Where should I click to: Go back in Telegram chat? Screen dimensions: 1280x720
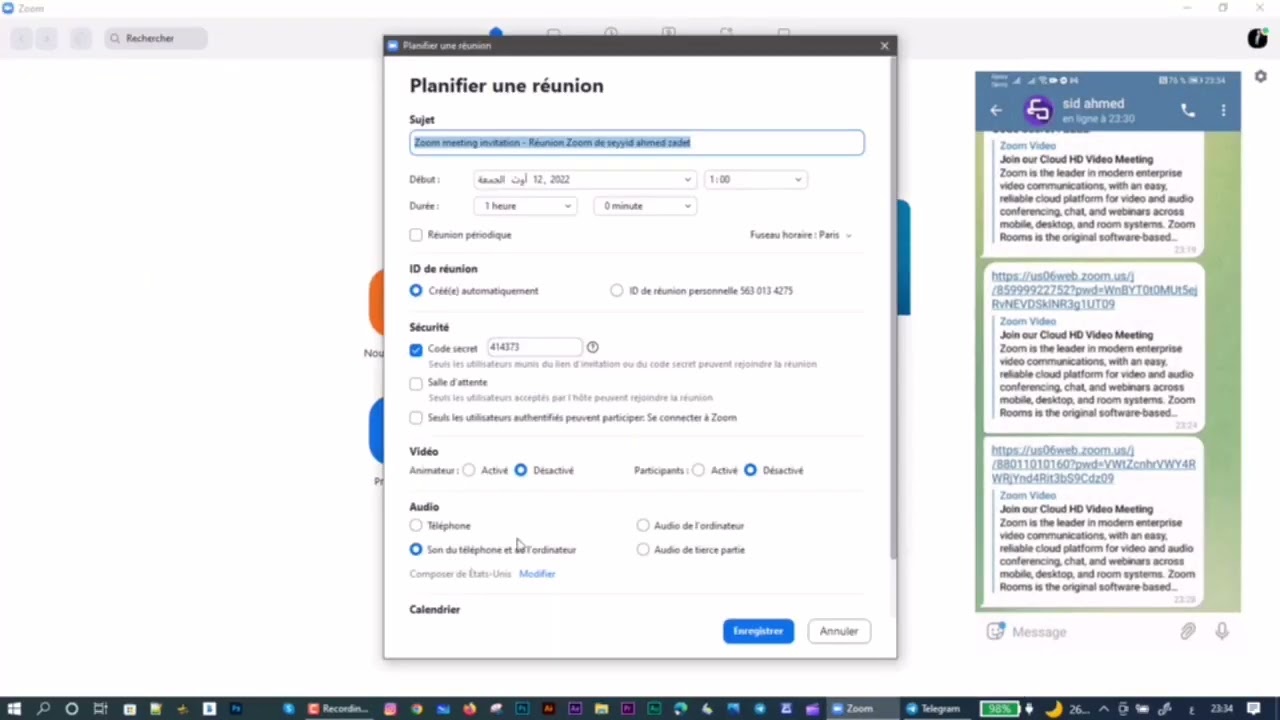[x=995, y=110]
